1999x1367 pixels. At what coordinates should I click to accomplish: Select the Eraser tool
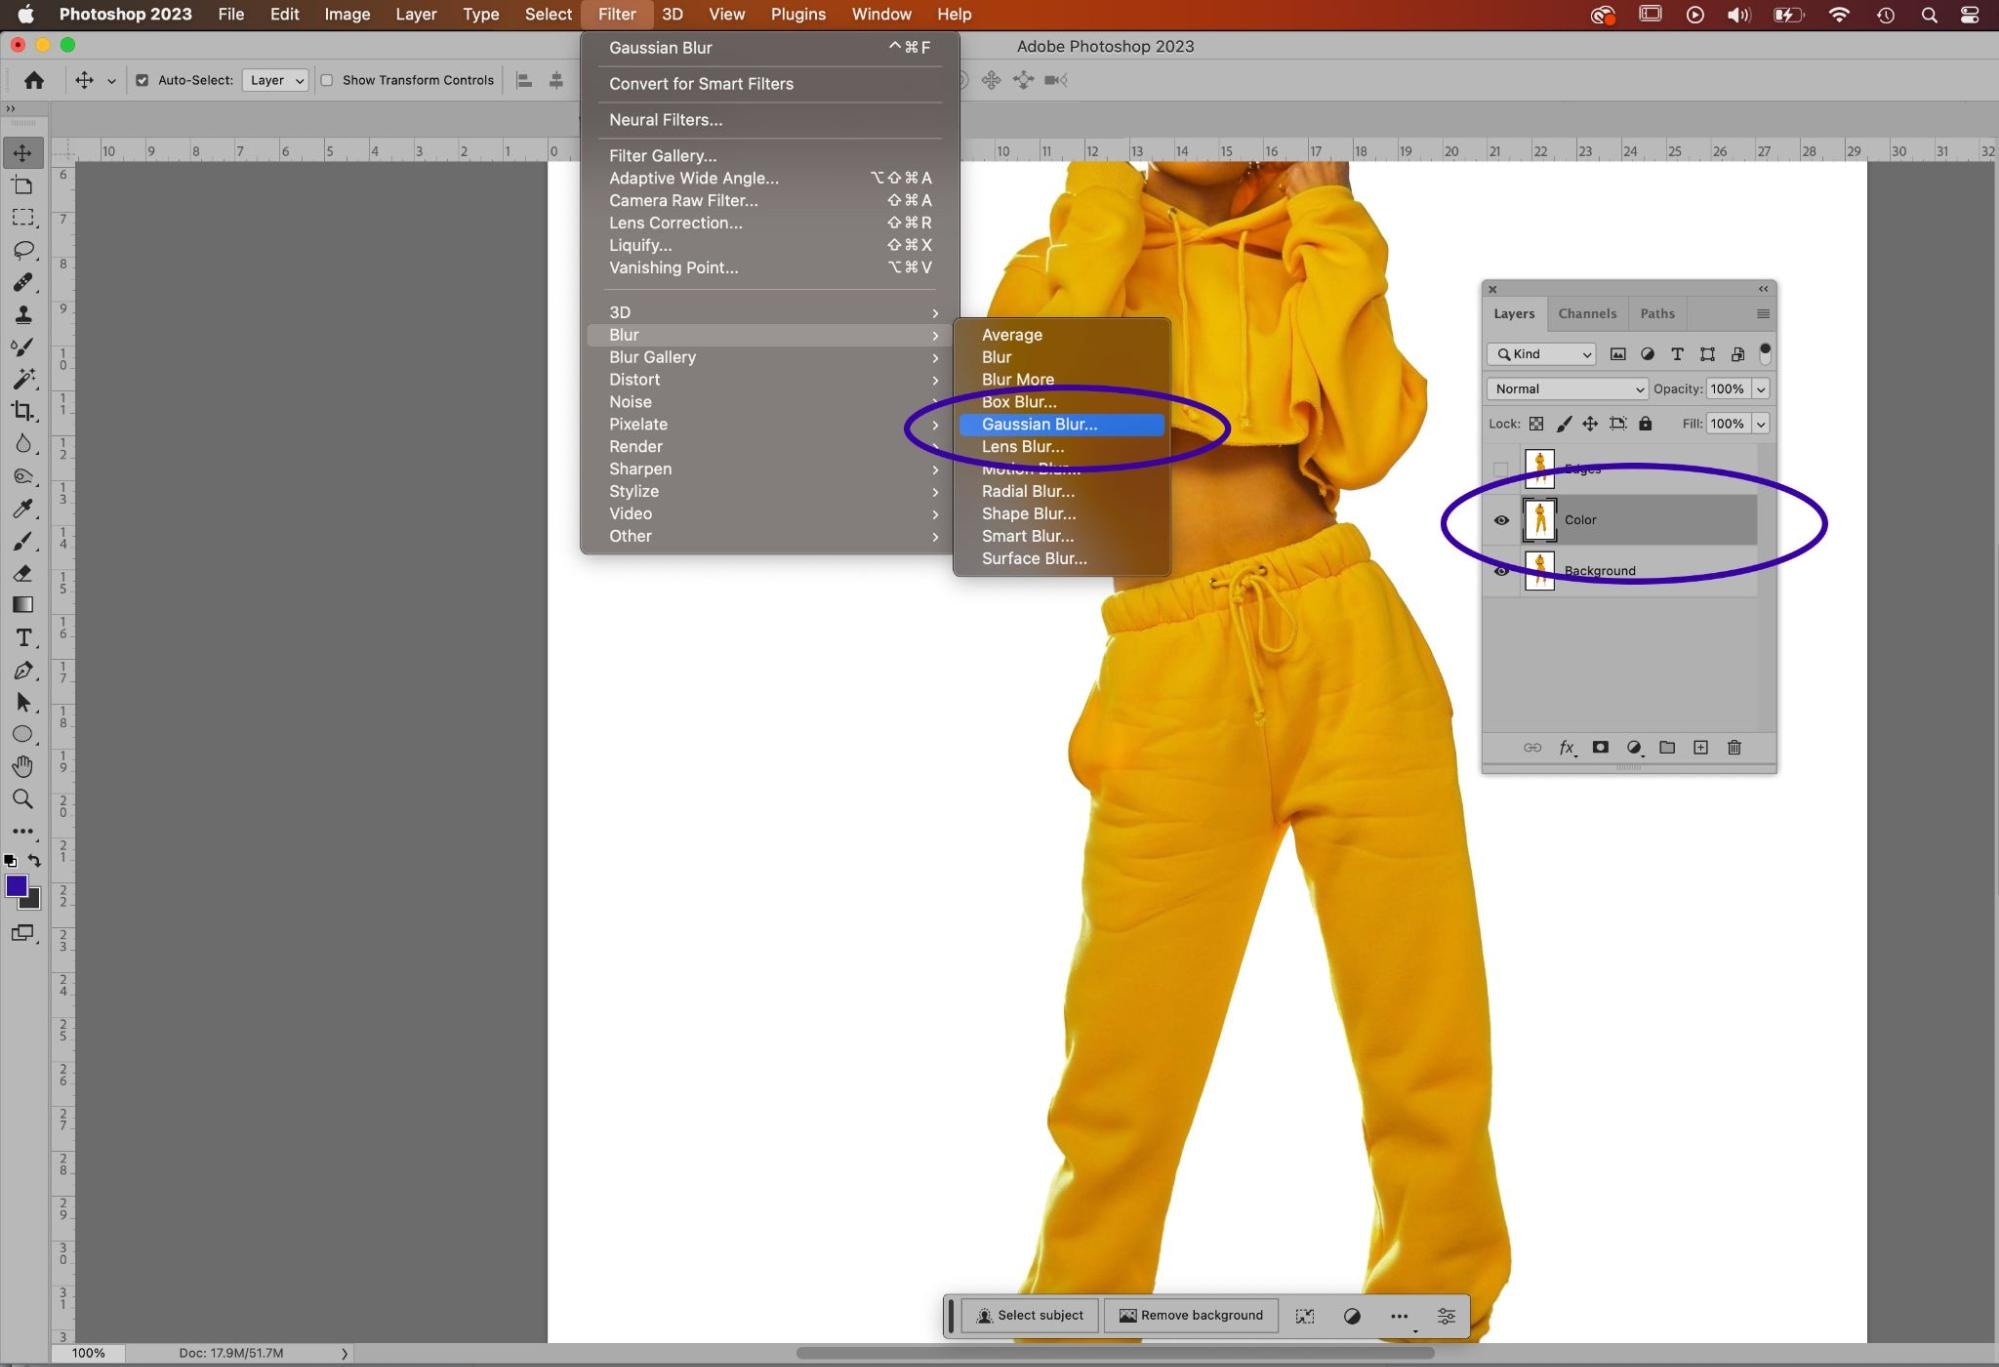click(x=23, y=573)
